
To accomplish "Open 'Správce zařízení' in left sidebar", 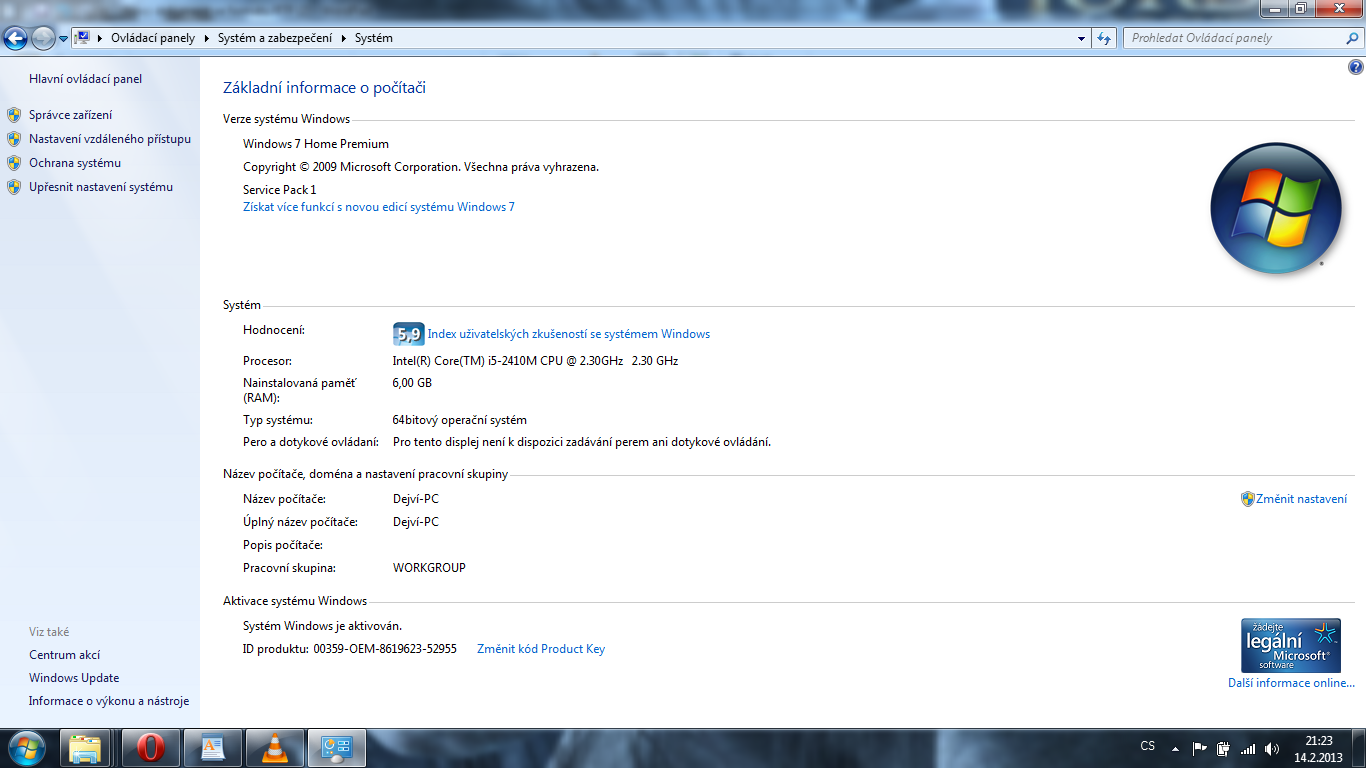I will tap(70, 115).
